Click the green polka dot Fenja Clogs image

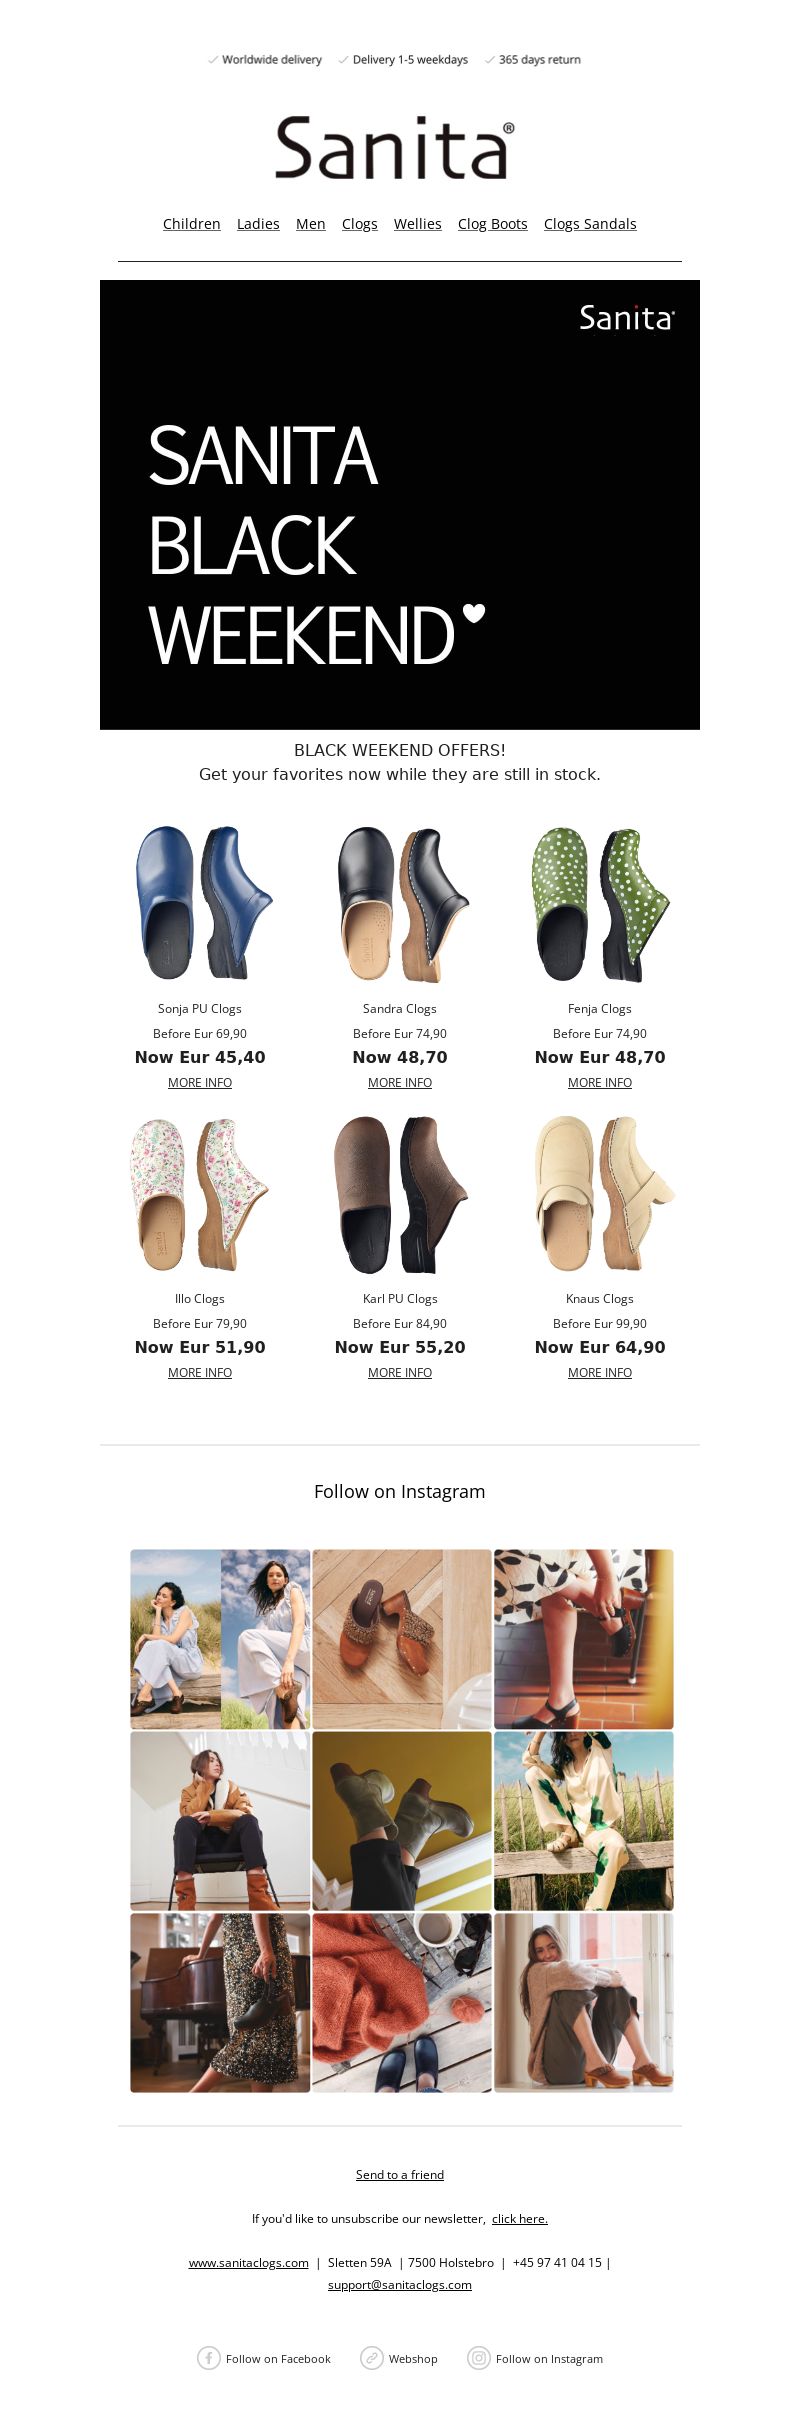(600, 904)
